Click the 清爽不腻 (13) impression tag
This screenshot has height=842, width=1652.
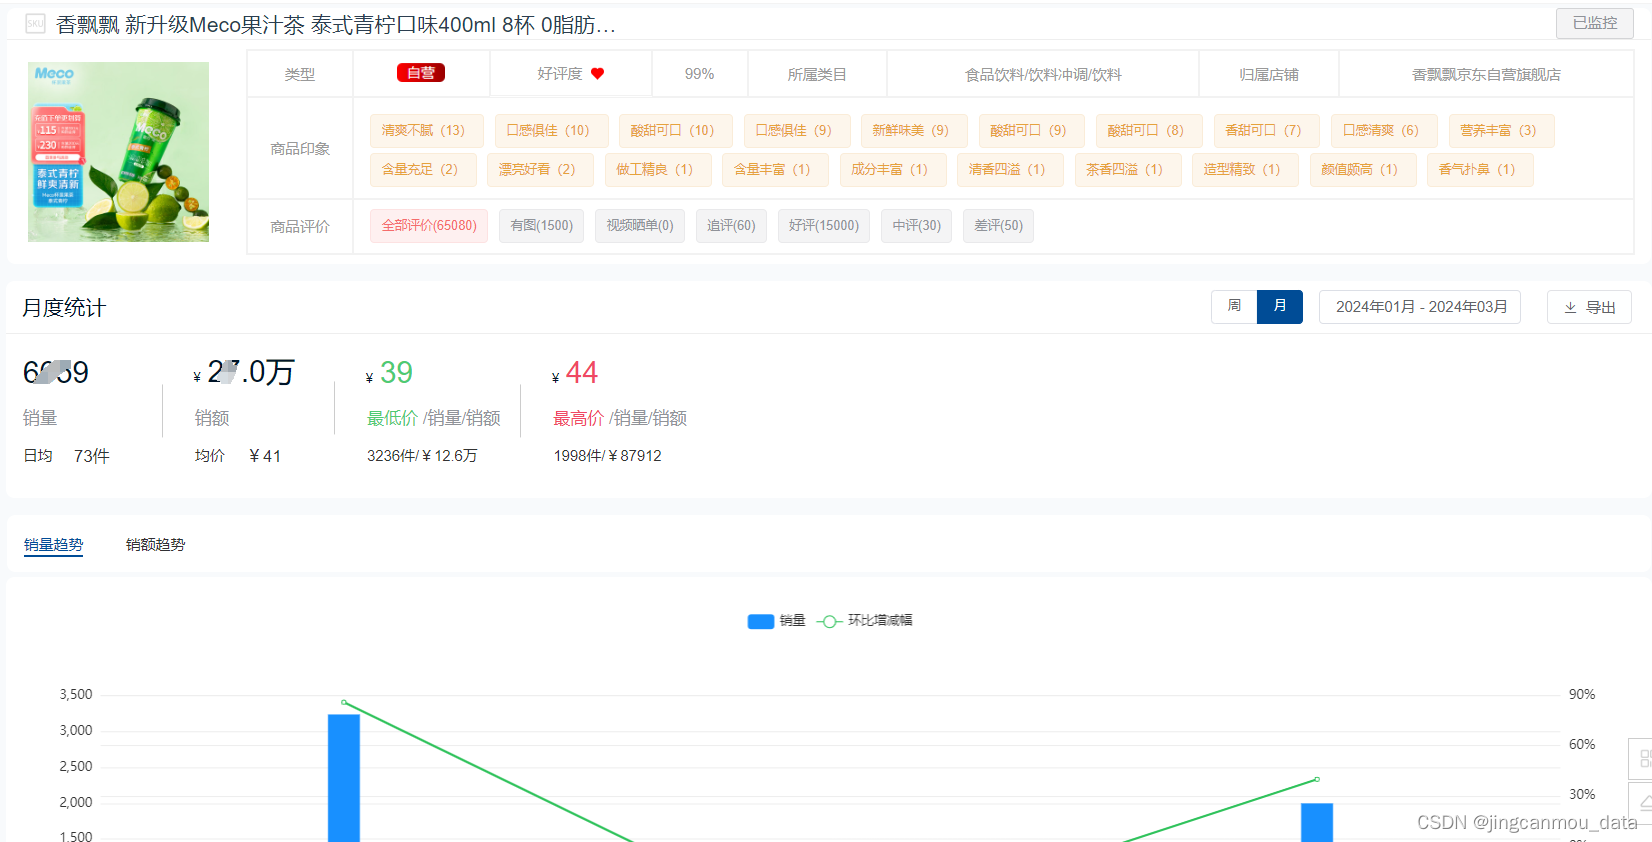(x=426, y=131)
